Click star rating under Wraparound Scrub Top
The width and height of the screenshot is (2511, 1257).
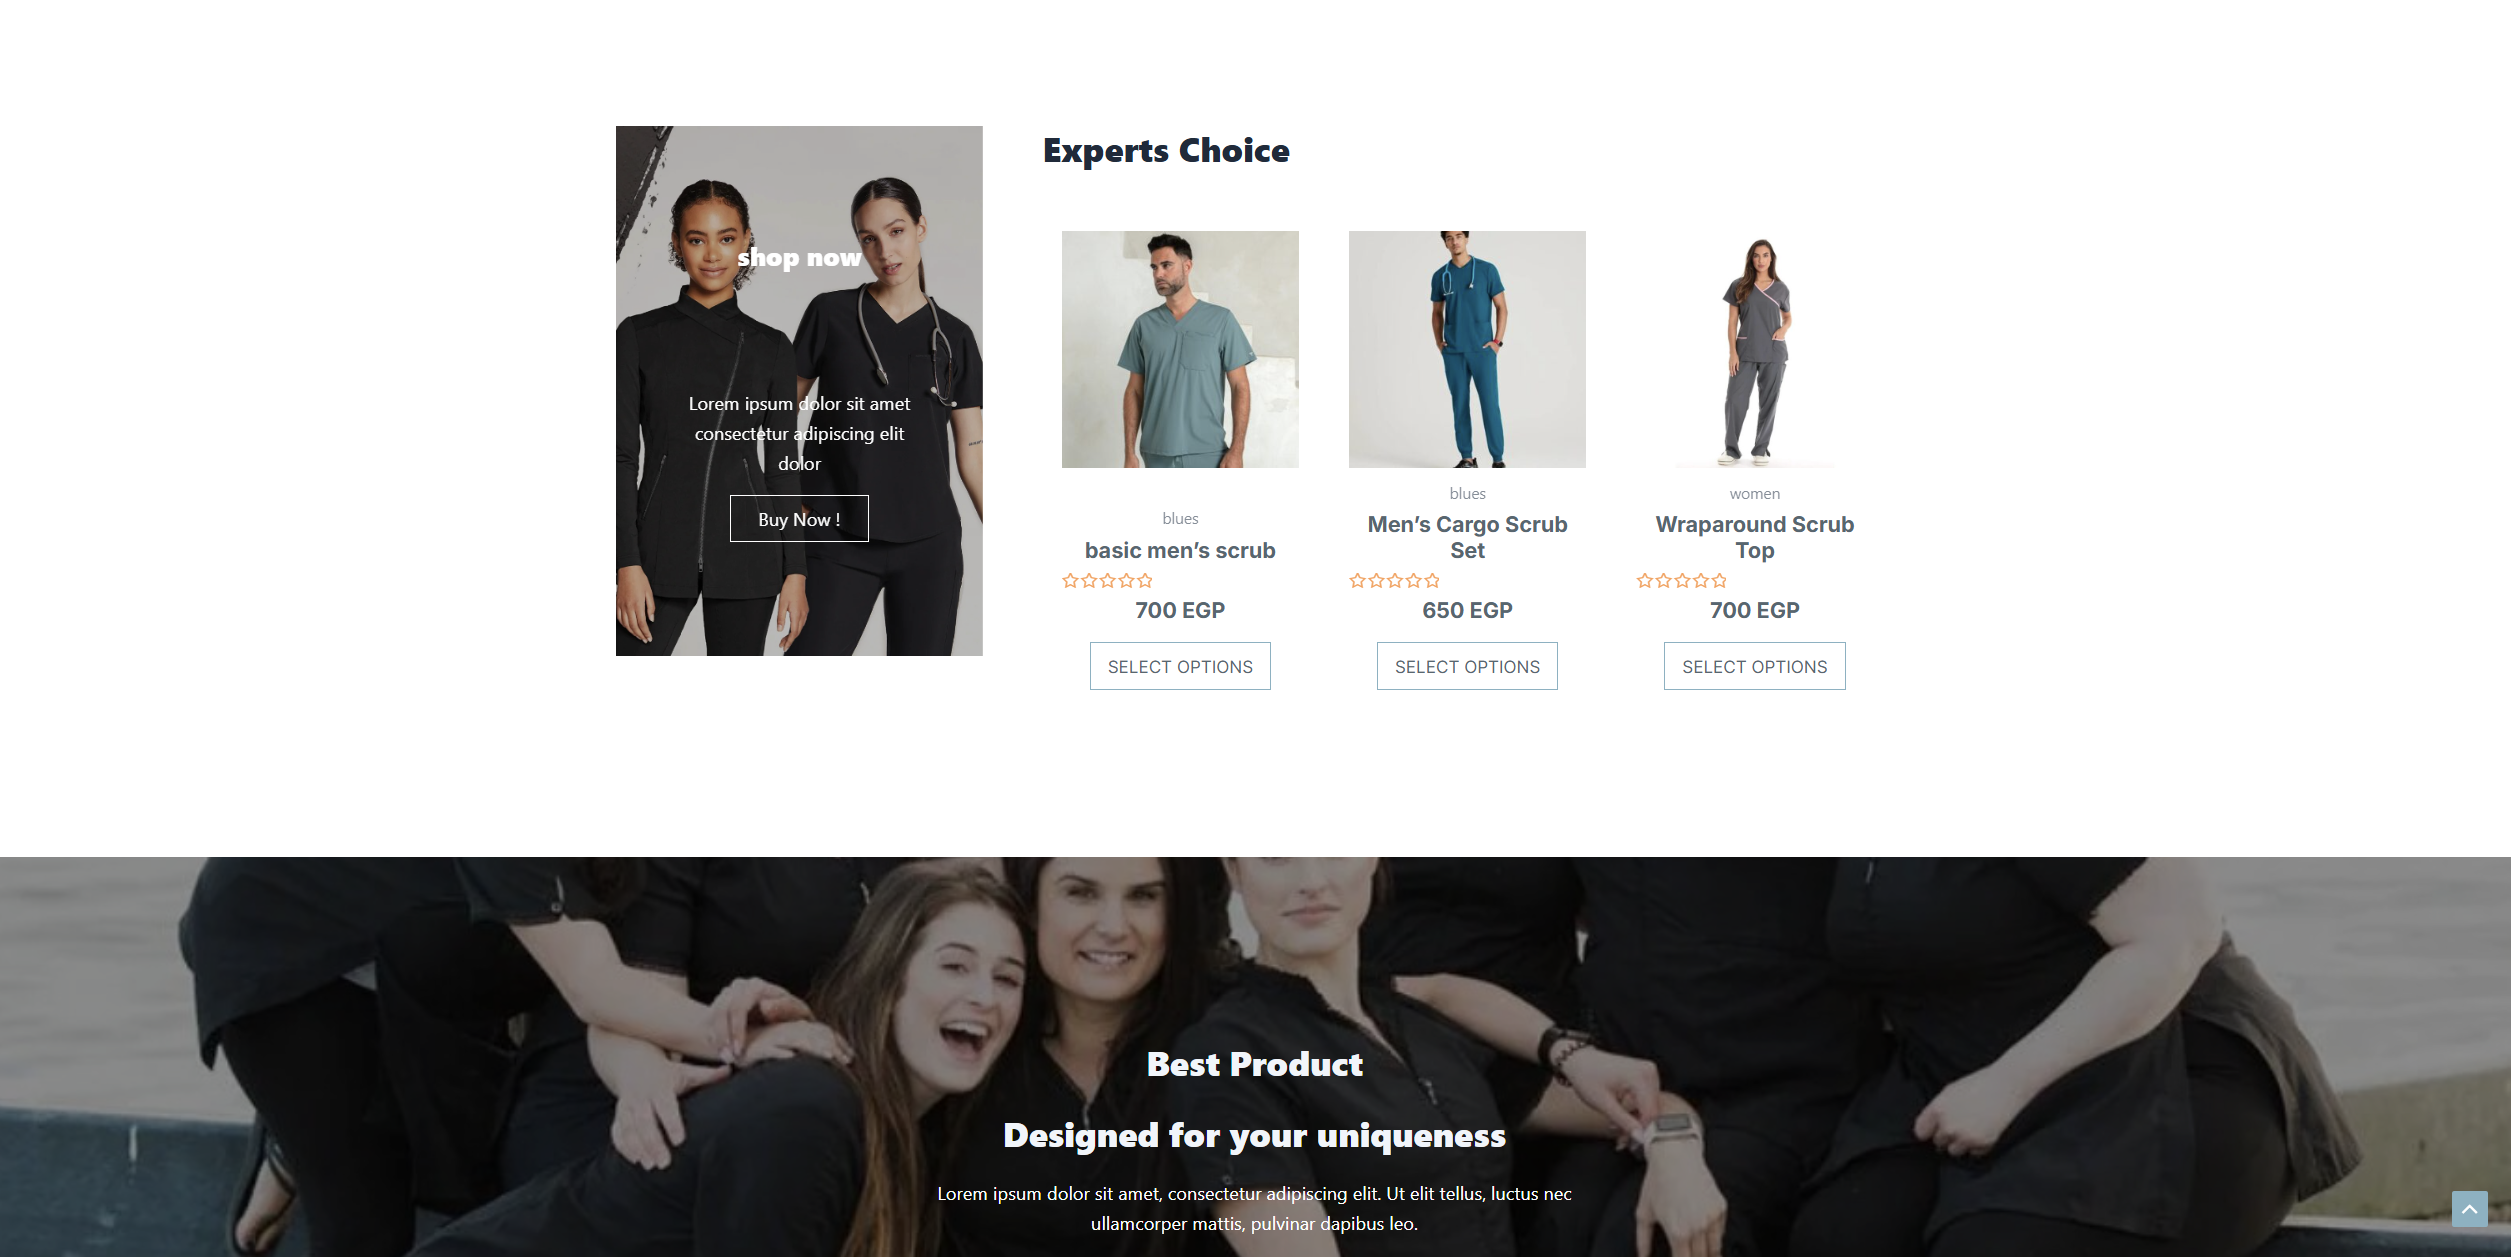pos(1682,581)
